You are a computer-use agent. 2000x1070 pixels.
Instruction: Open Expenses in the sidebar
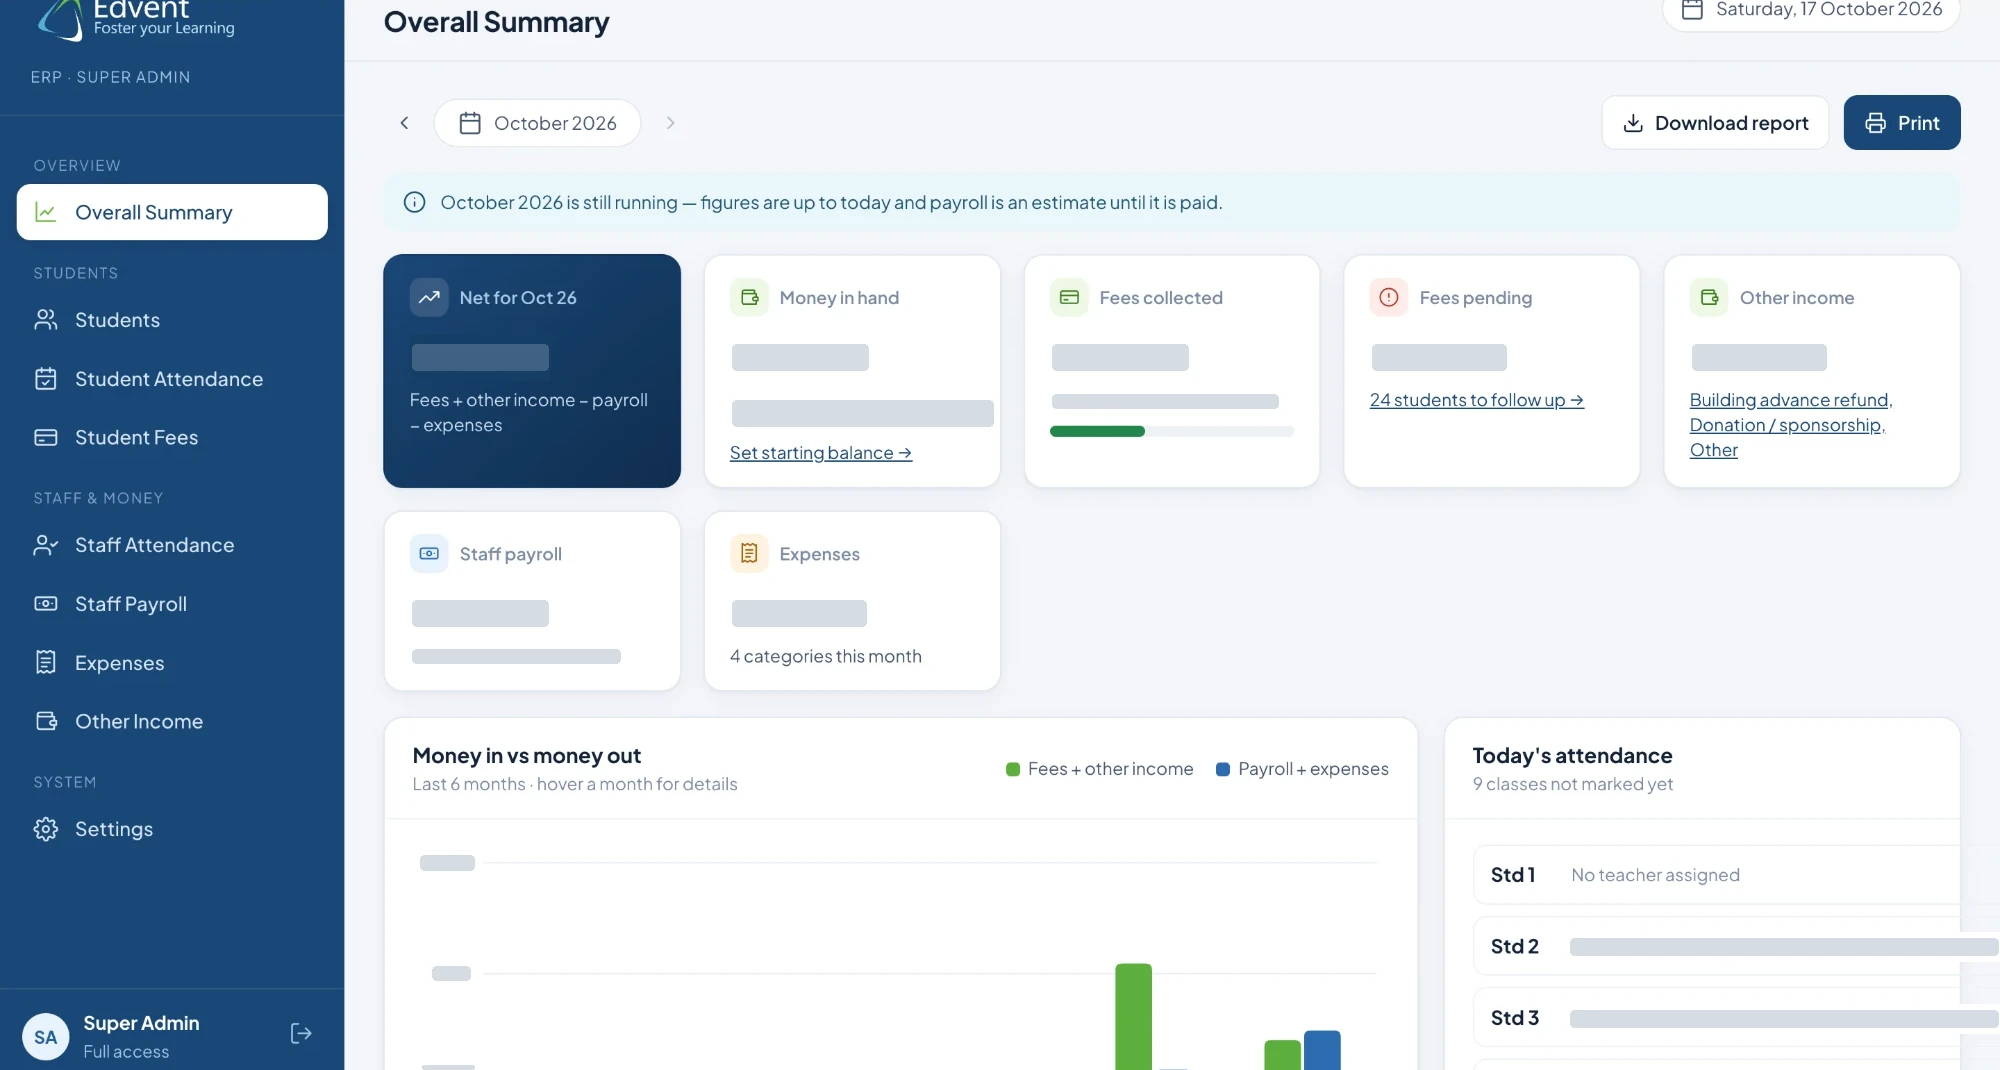172,663
